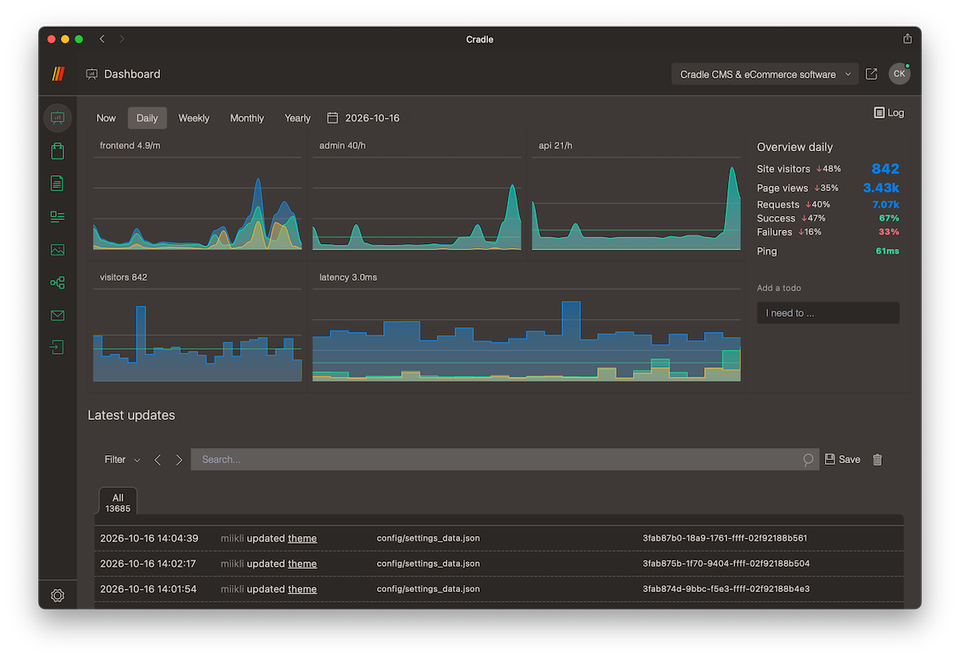The width and height of the screenshot is (960, 660).
Task: Click the Page views 3.43k value
Action: coord(881,188)
